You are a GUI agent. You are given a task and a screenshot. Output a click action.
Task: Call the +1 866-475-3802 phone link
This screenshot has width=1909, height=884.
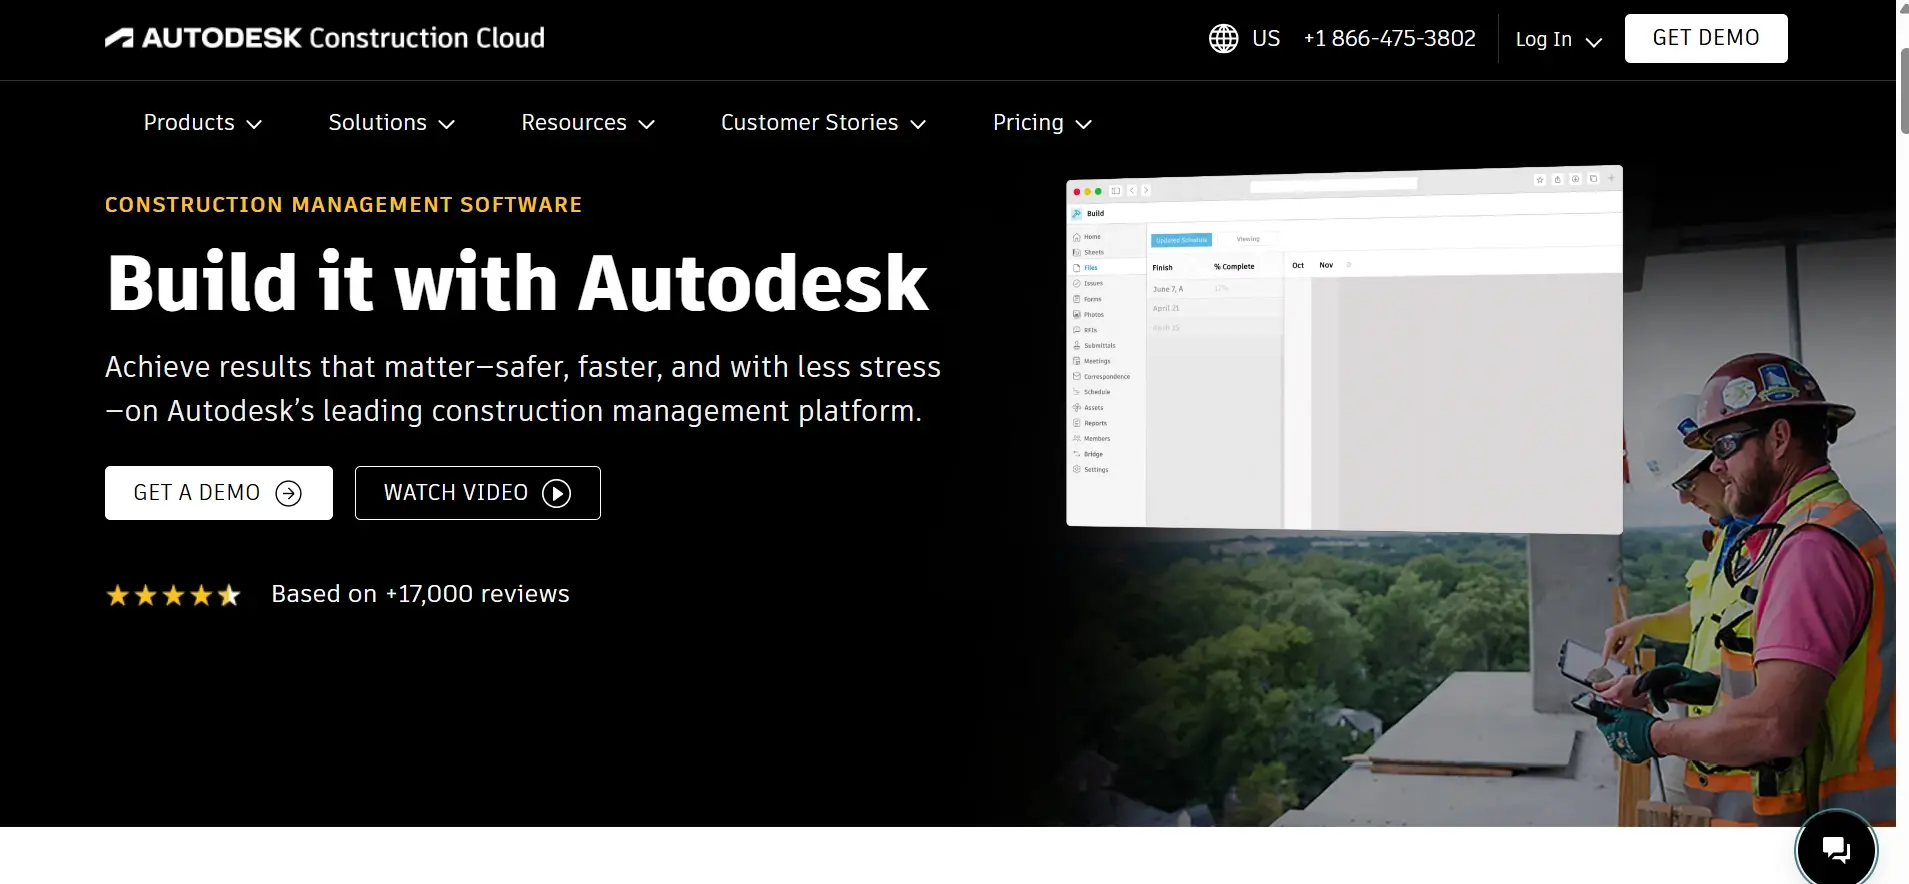tap(1389, 39)
